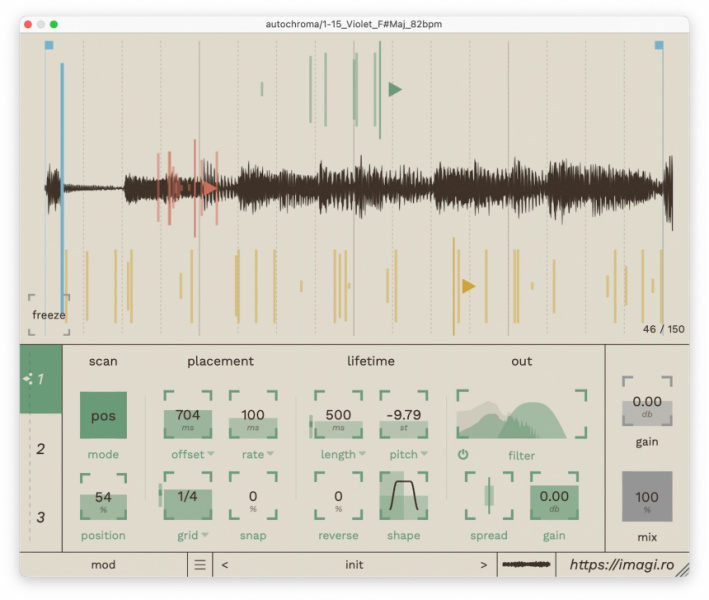Click the -9.79 st pitch value box
The image size is (709, 600).
pyautogui.click(x=403, y=415)
